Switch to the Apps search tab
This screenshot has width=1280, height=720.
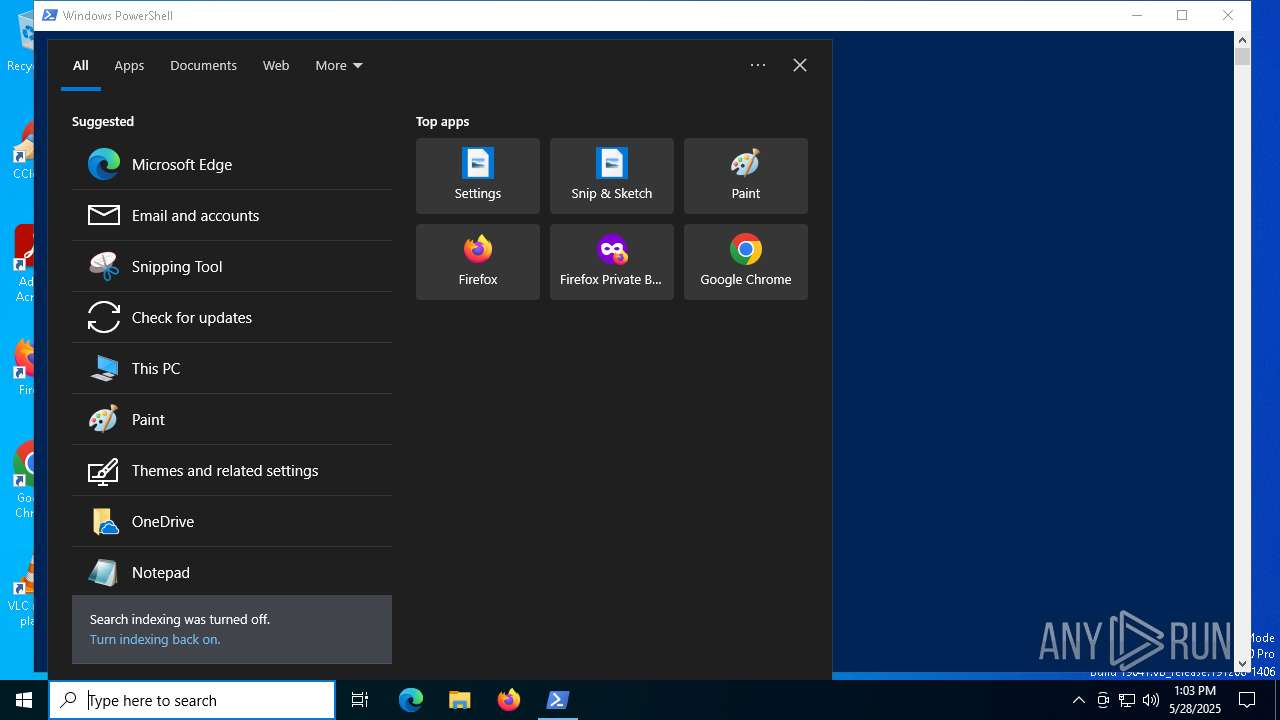[x=129, y=65]
